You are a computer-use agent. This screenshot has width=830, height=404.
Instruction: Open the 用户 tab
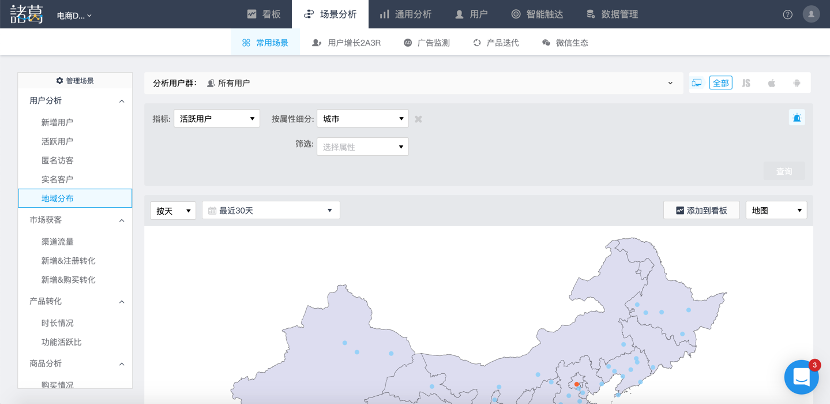click(x=471, y=14)
